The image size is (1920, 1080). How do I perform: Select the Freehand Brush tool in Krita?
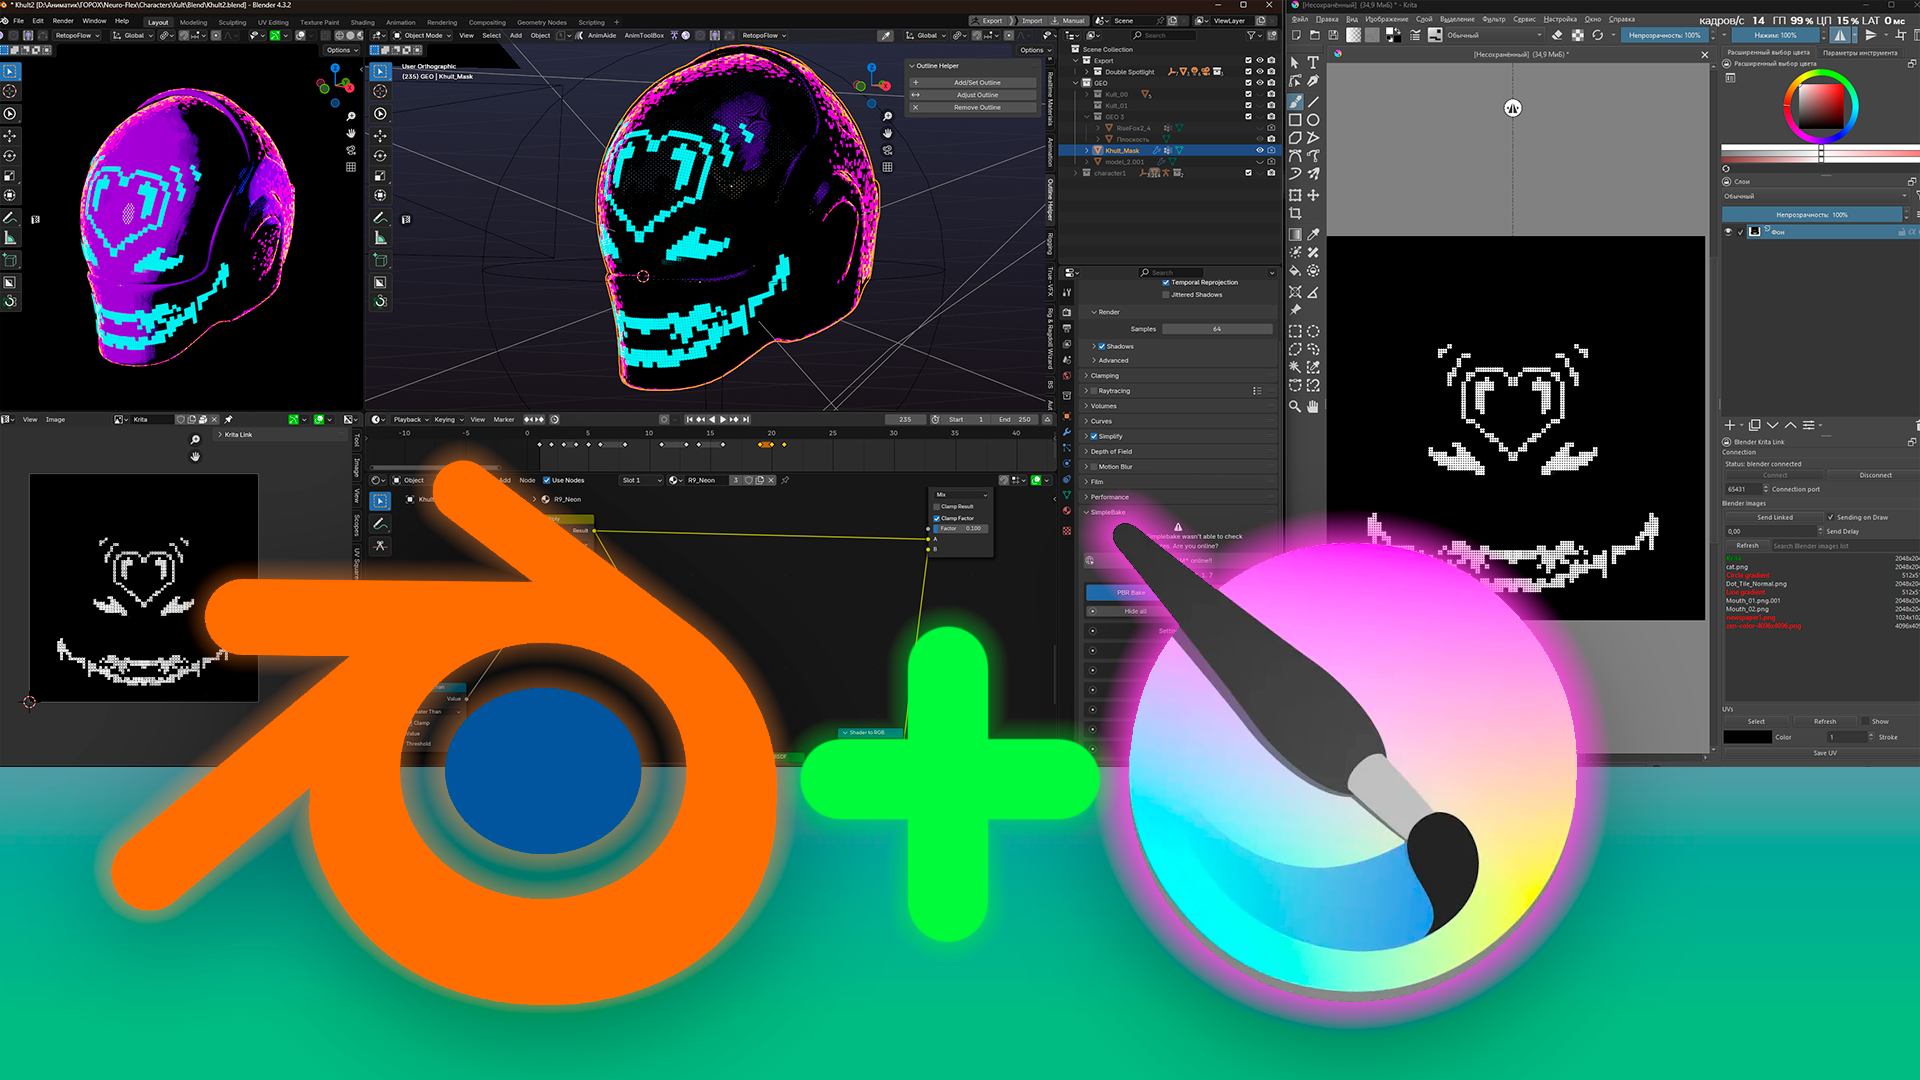click(x=1295, y=101)
